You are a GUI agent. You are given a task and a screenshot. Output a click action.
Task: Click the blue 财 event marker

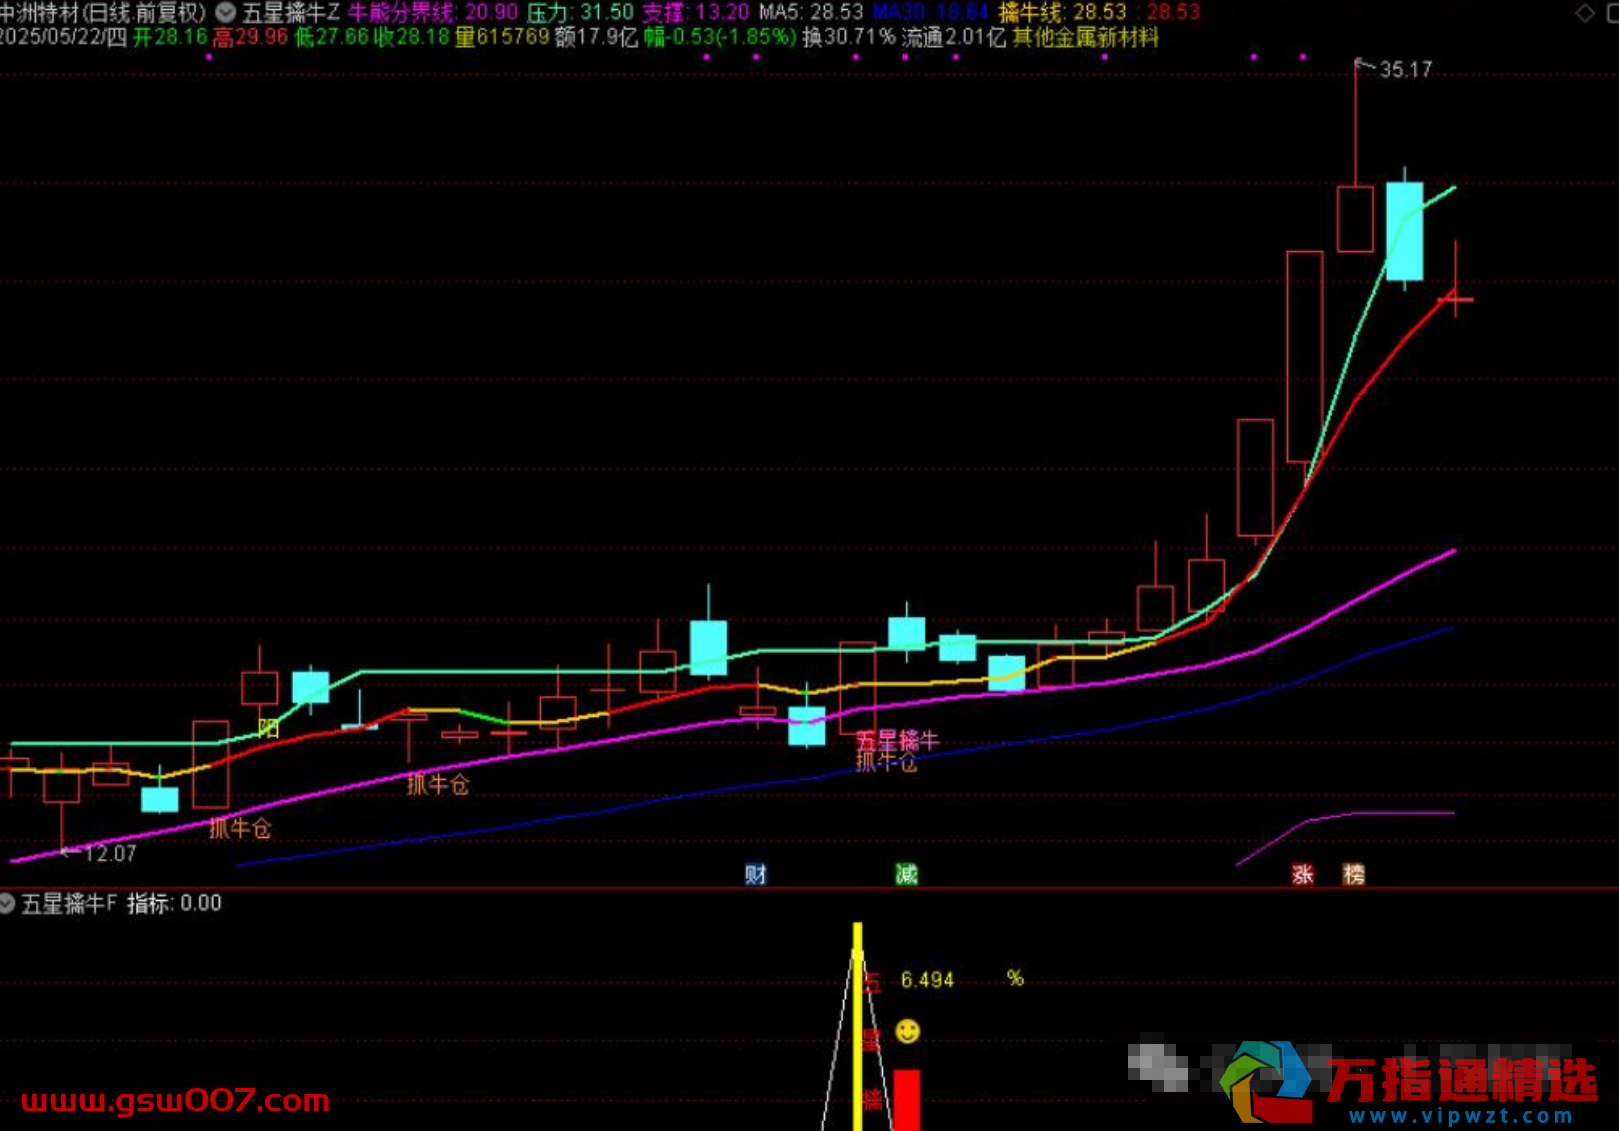click(755, 875)
